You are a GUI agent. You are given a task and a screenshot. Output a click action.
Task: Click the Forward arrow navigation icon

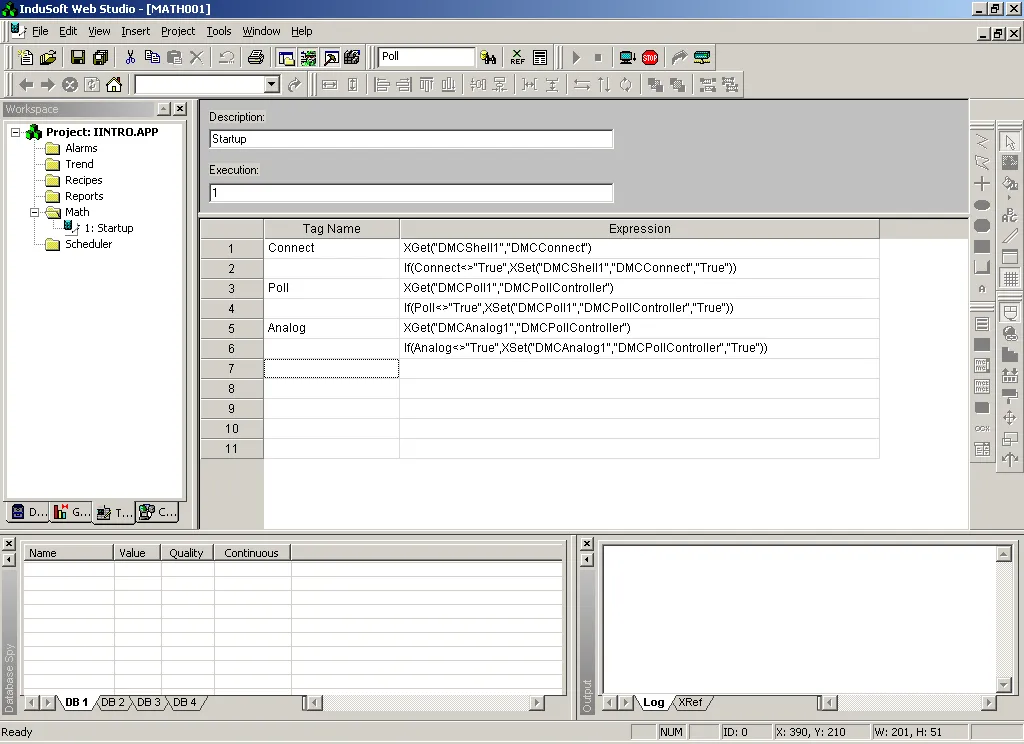pyautogui.click(x=48, y=84)
